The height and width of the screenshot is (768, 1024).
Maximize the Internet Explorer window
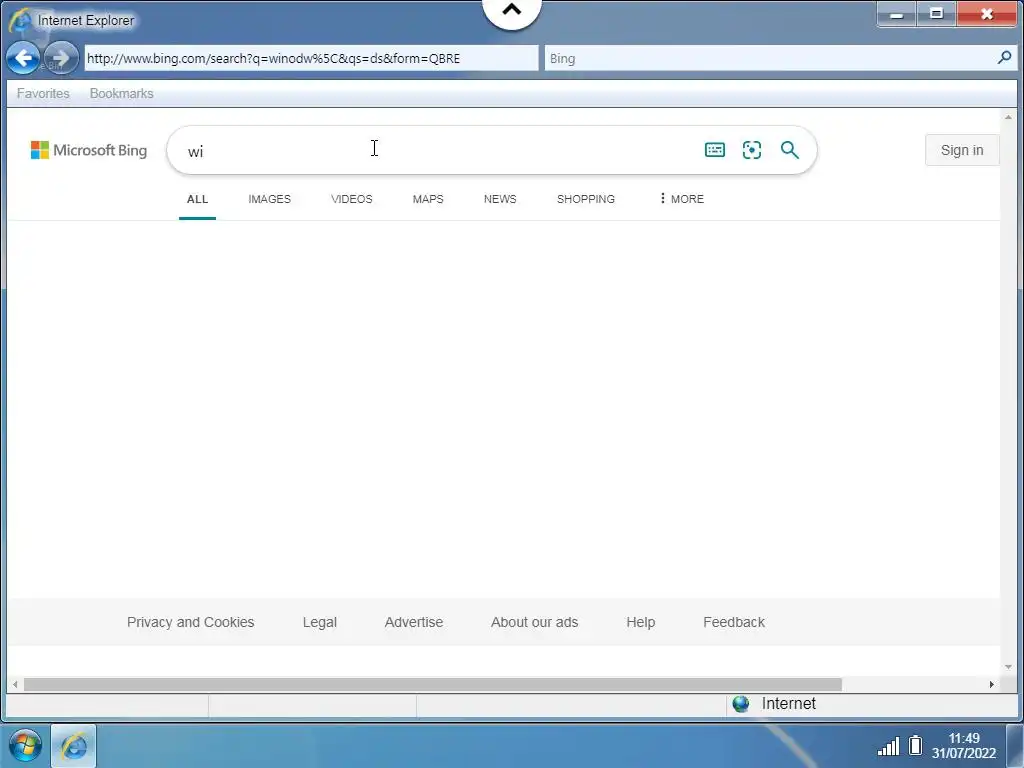(936, 14)
